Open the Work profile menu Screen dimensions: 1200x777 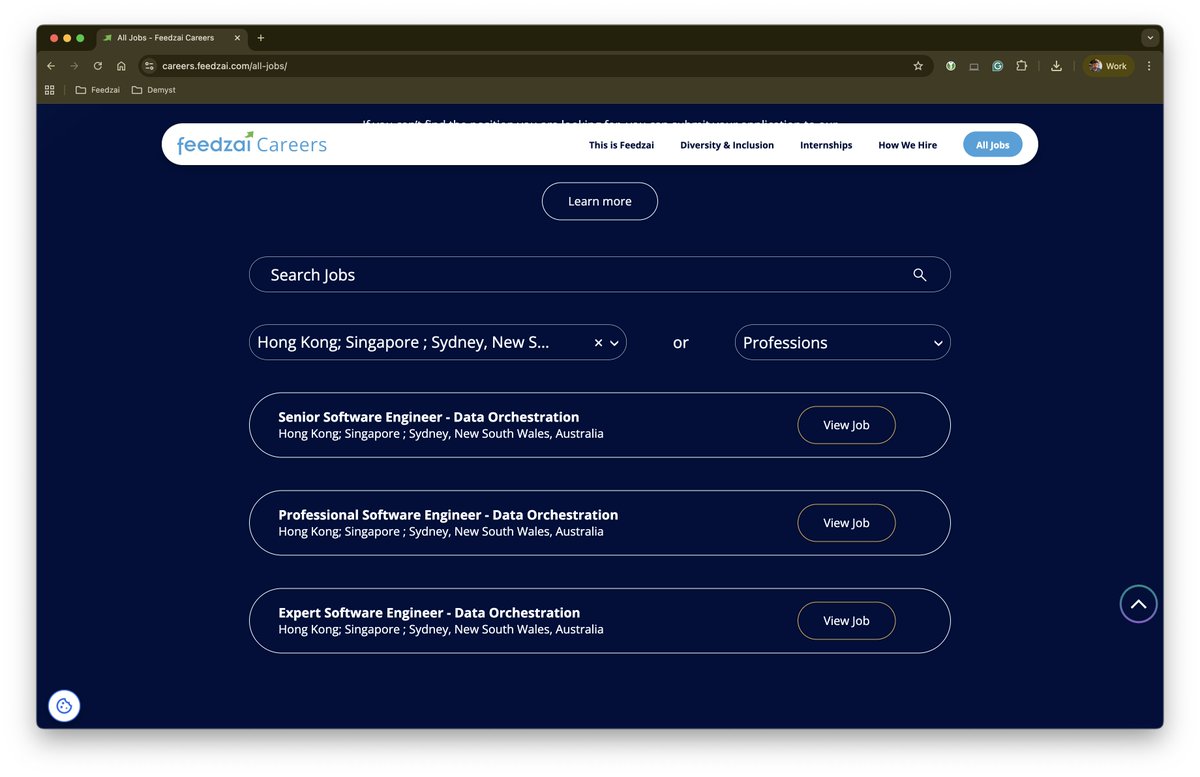pyautogui.click(x=1108, y=66)
